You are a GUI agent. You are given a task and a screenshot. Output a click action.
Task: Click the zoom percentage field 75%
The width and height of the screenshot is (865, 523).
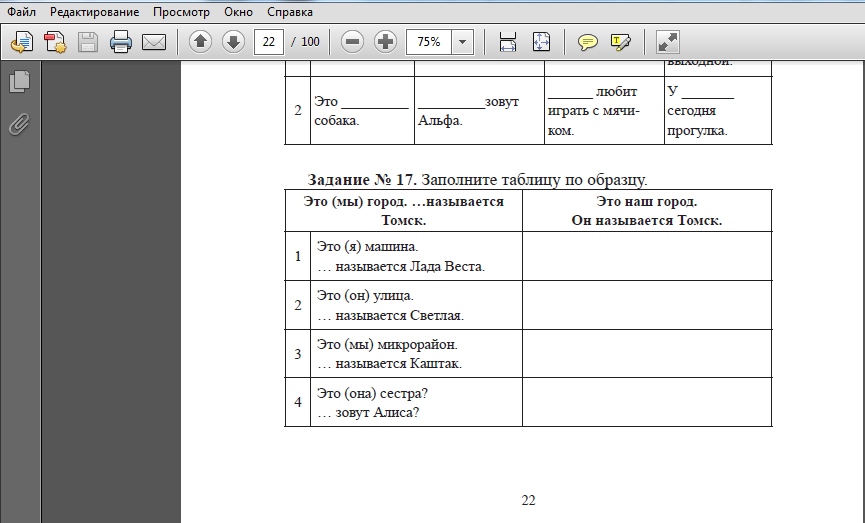429,42
